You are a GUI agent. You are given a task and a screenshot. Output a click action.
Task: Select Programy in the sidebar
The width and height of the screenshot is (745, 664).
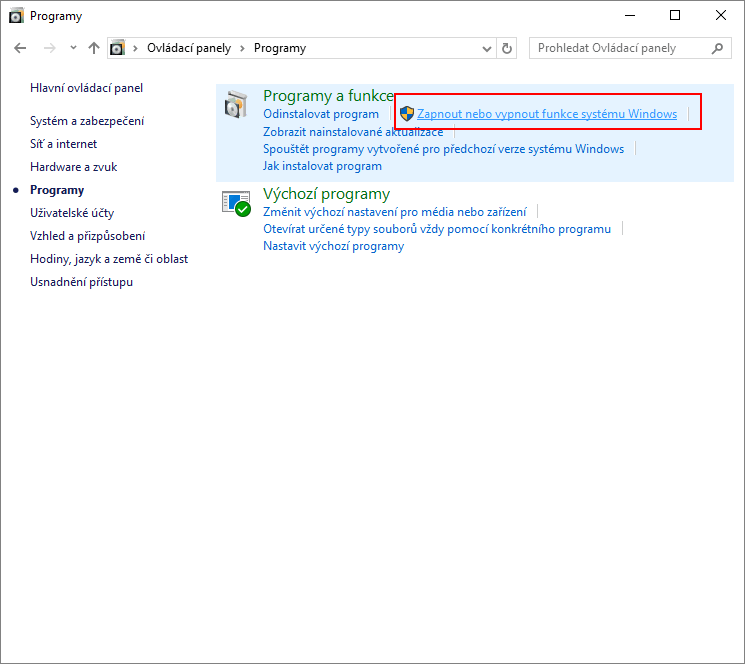(57, 190)
